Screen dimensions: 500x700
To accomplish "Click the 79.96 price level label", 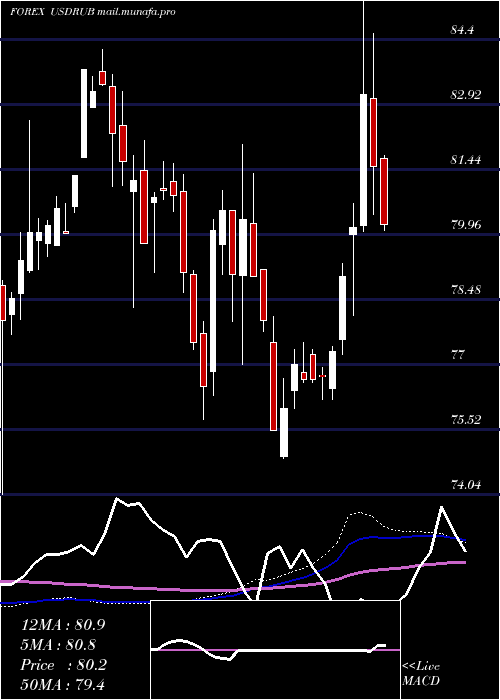I will tap(466, 224).
